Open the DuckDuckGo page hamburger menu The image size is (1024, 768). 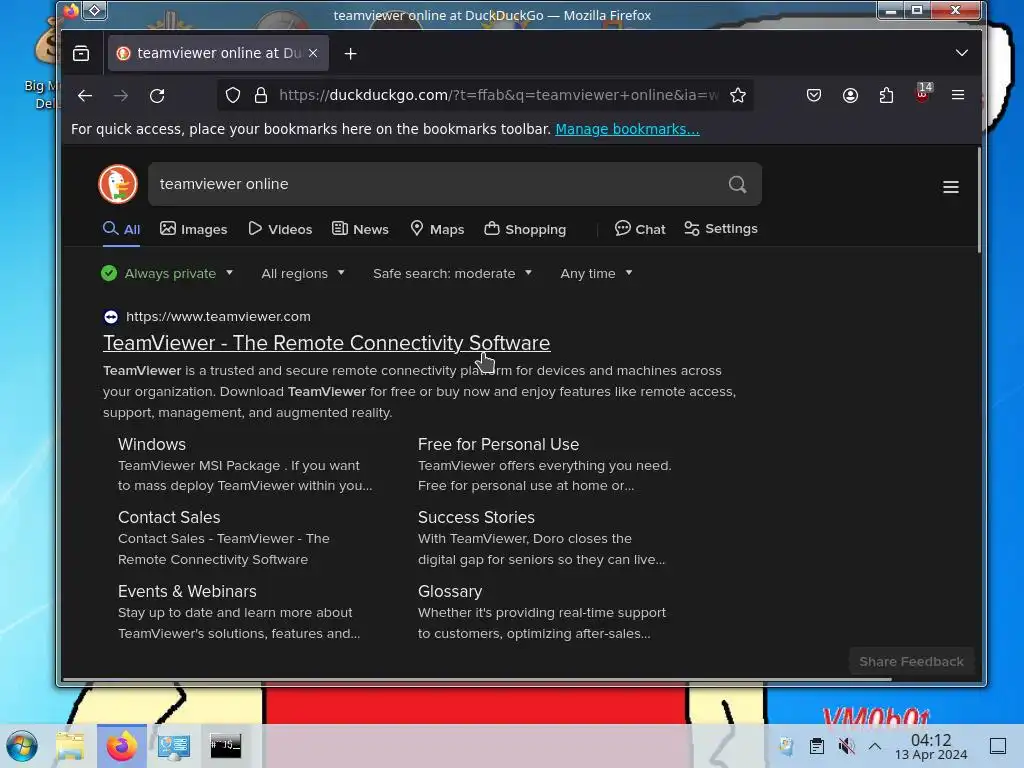[x=951, y=187]
